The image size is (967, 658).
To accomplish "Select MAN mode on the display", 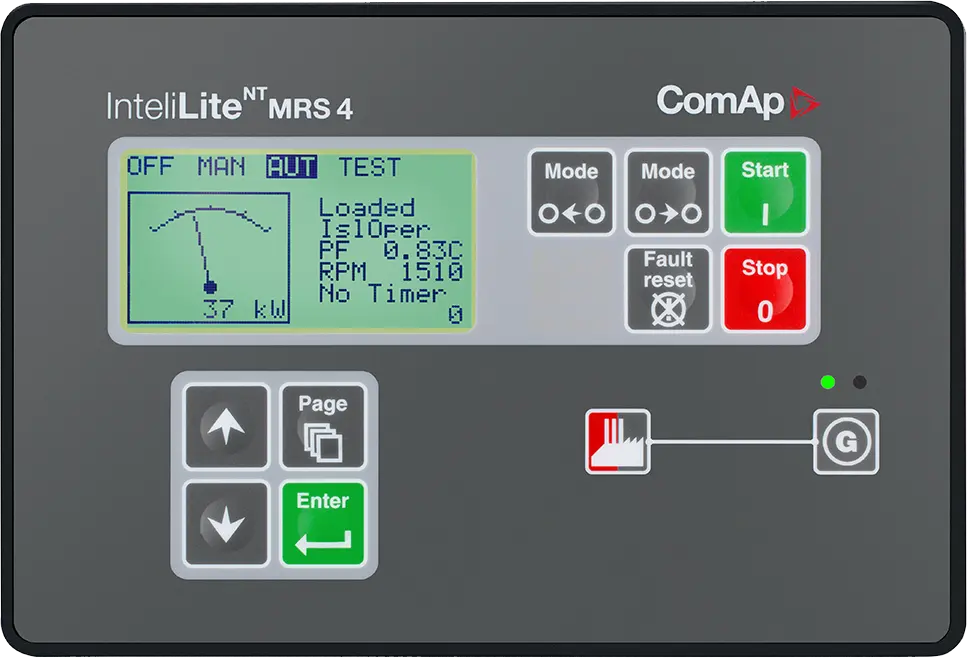I will pyautogui.click(x=221, y=167).
